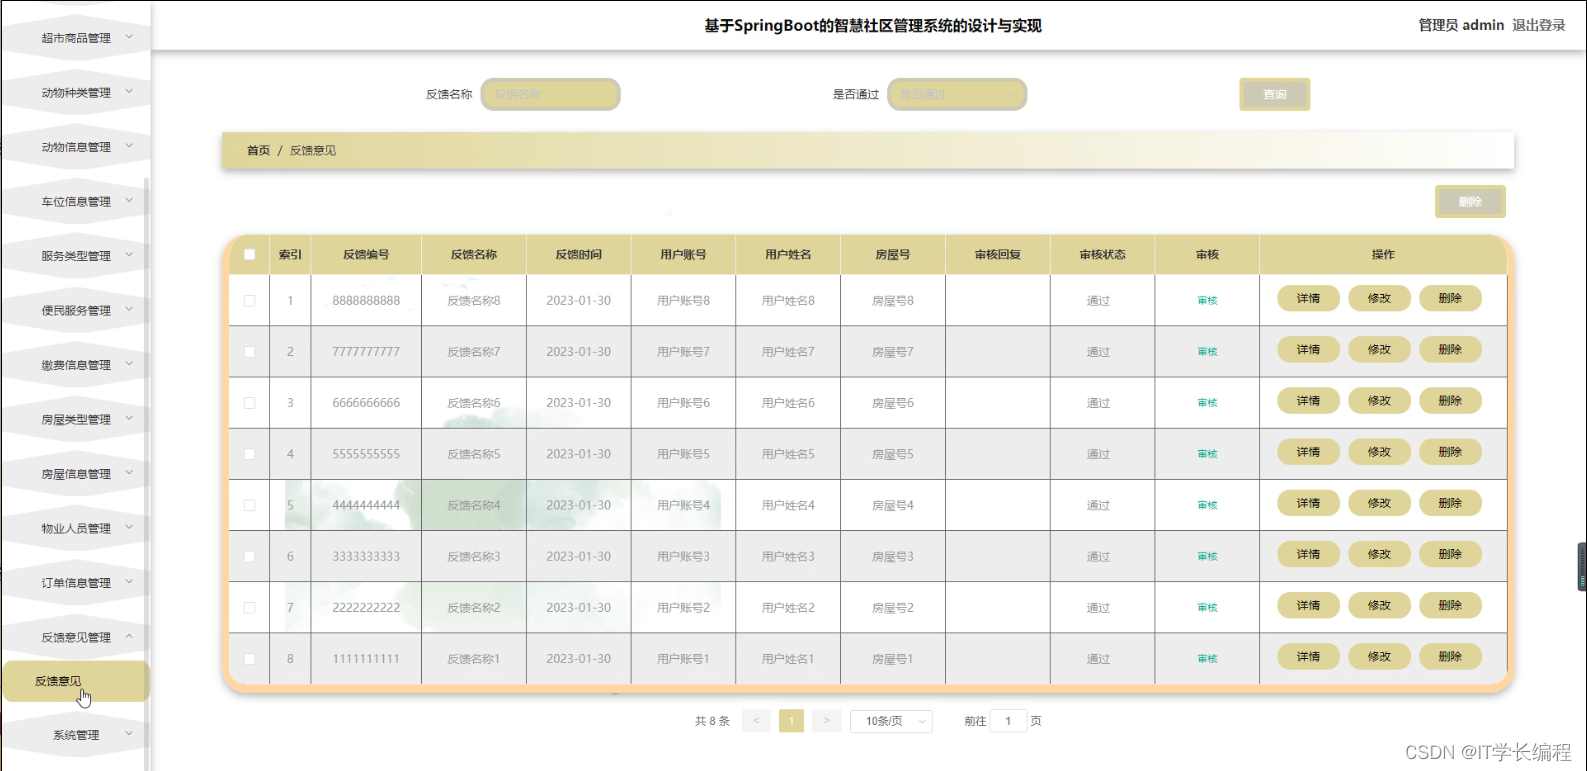Screen dimensions: 1587x771
Task: Click 修改 for row 4444444444
Action: click(1379, 503)
